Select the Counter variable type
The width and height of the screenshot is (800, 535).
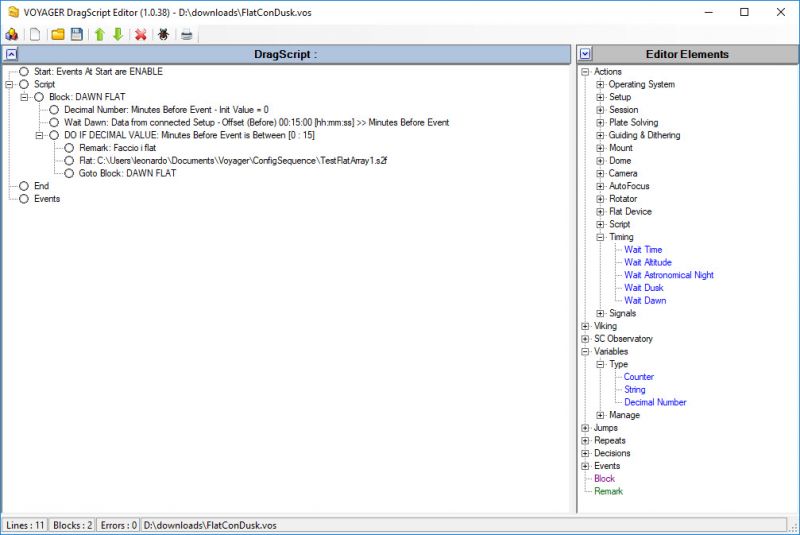638,376
